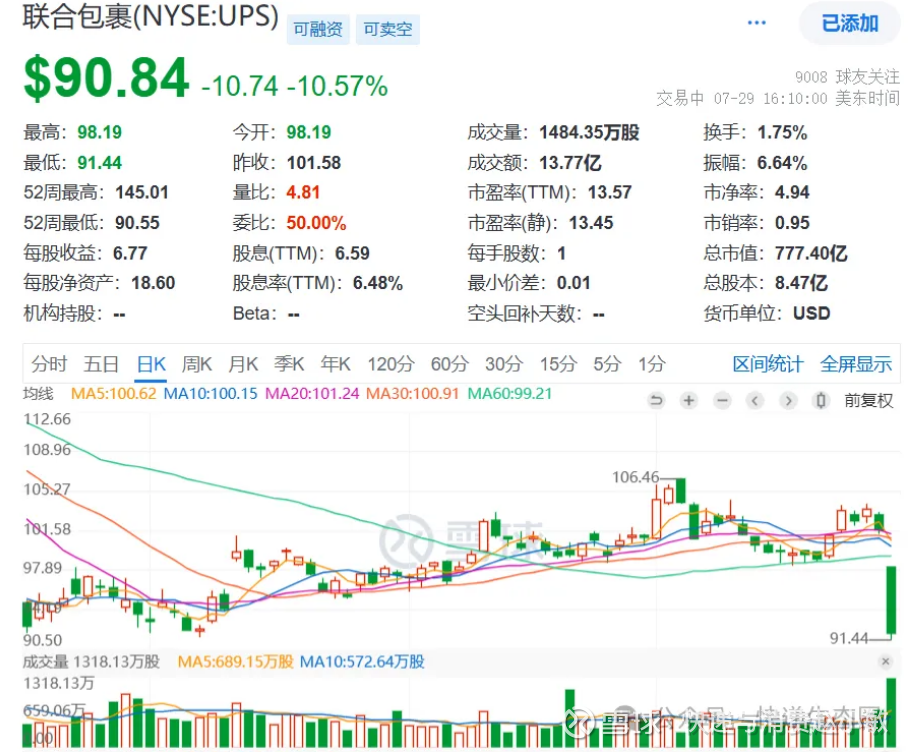This screenshot has height=752, width=918.
Task: Click the 昨收 value 101.58
Action: [314, 163]
